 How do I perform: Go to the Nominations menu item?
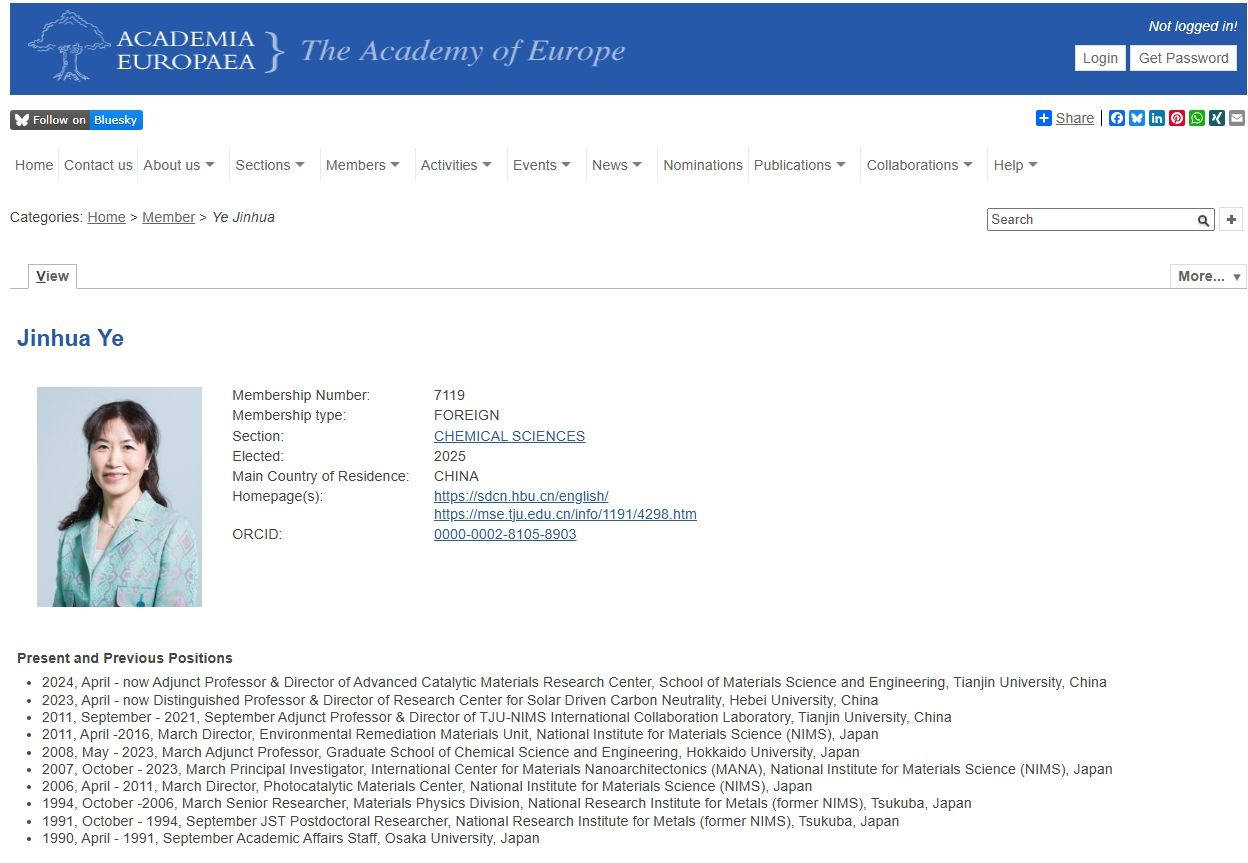click(x=703, y=165)
